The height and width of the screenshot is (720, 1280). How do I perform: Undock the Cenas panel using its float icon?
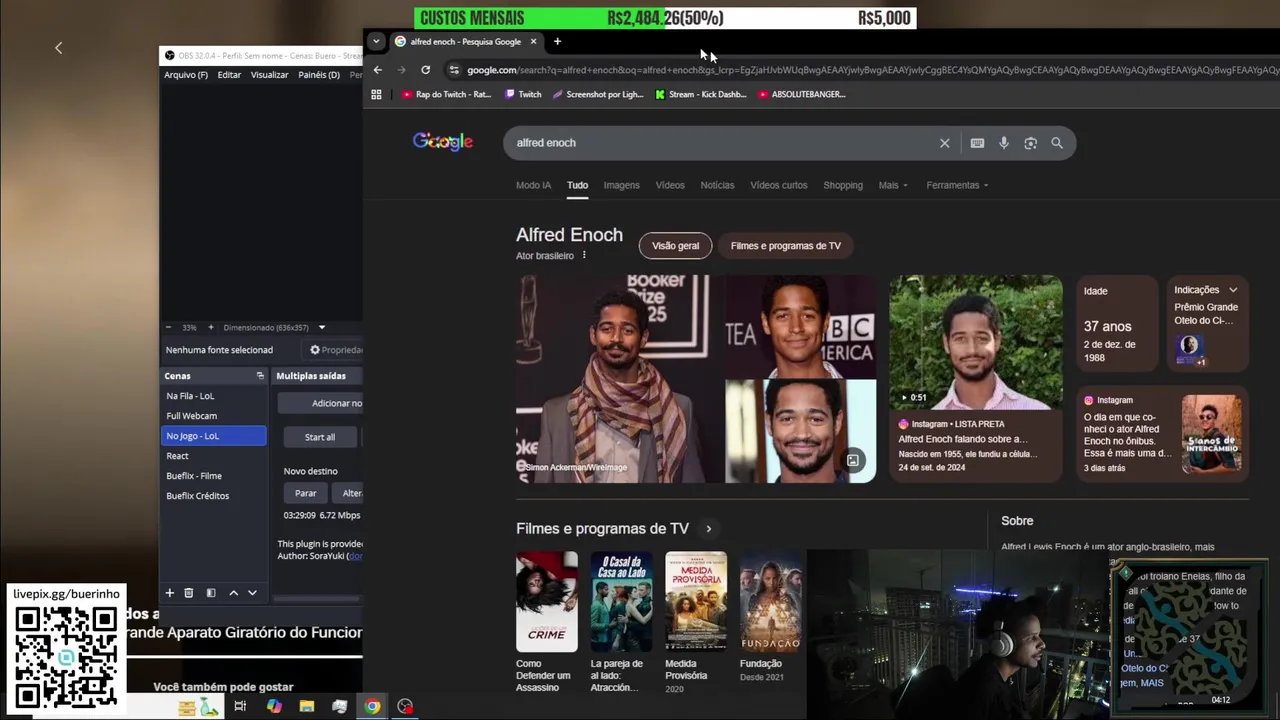point(260,376)
